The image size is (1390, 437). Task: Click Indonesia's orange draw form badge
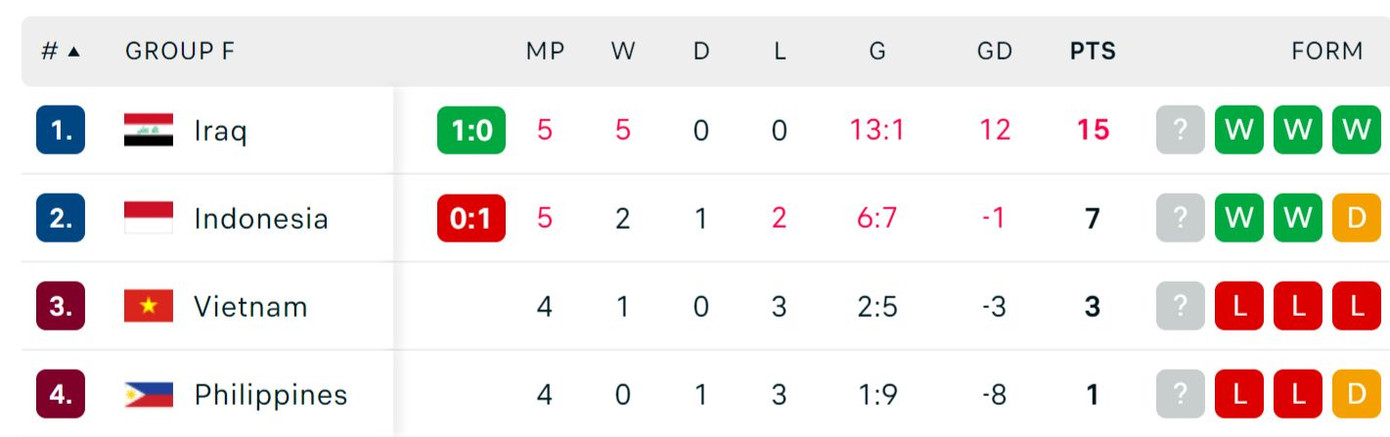click(x=1356, y=218)
